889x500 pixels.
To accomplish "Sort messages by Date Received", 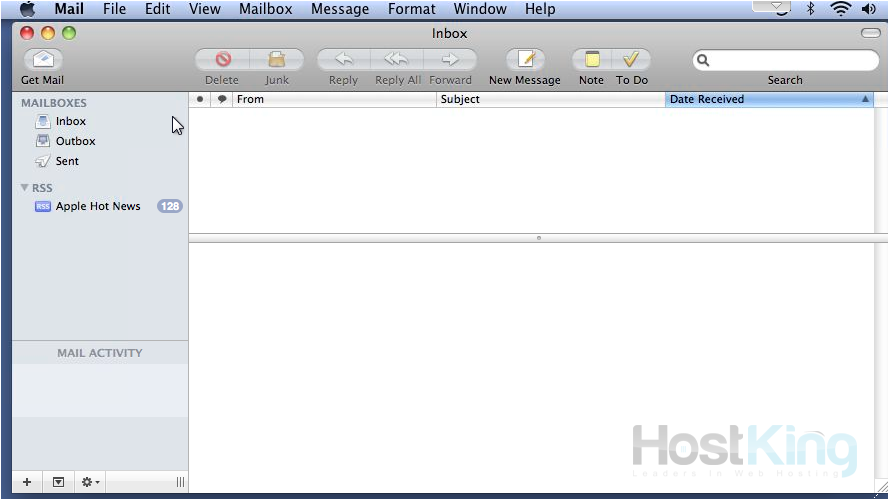I will click(769, 99).
